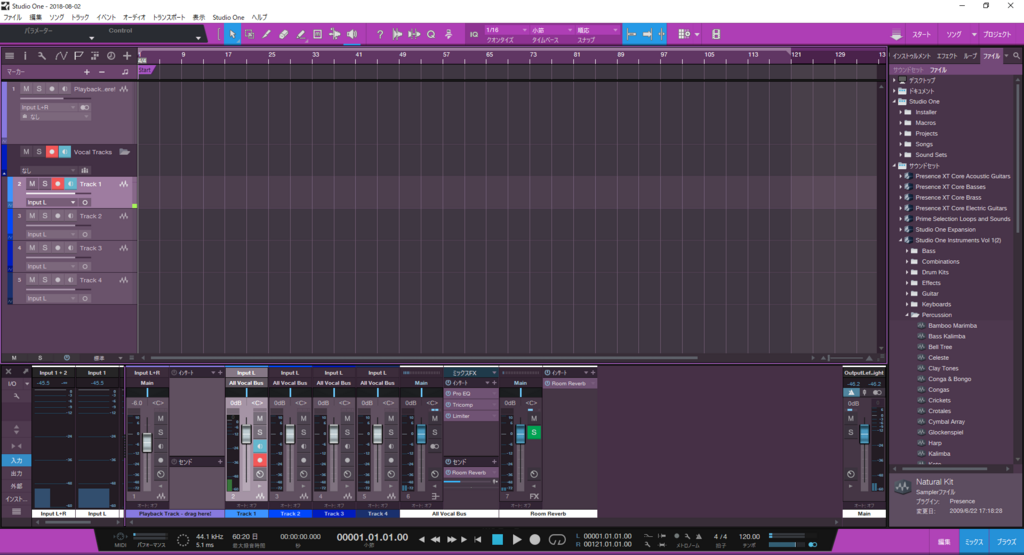
Task: Click the Start marker on the timeline
Action: pos(145,70)
